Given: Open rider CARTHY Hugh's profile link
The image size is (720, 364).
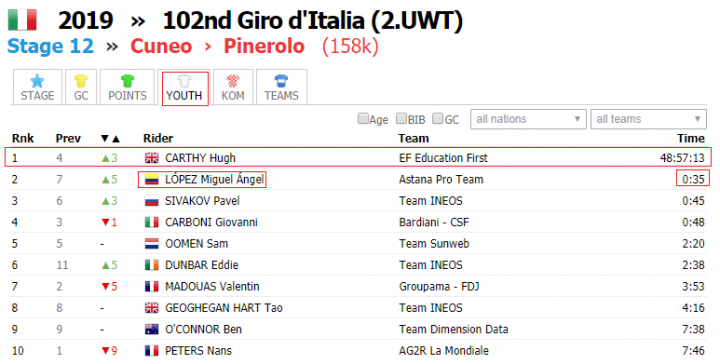Looking at the screenshot, I should click(200, 158).
